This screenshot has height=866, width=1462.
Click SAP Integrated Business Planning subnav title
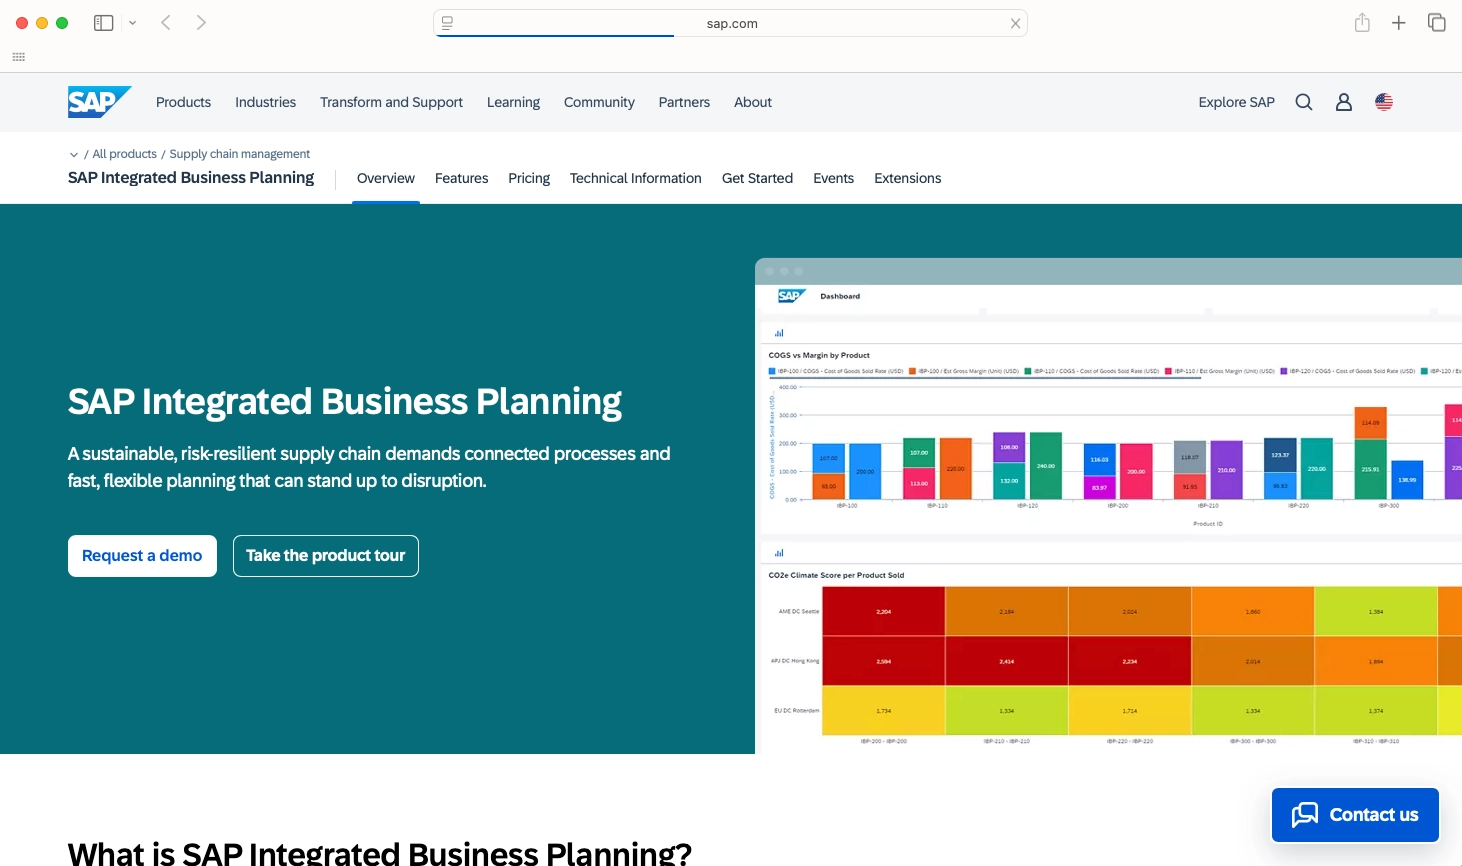[191, 177]
